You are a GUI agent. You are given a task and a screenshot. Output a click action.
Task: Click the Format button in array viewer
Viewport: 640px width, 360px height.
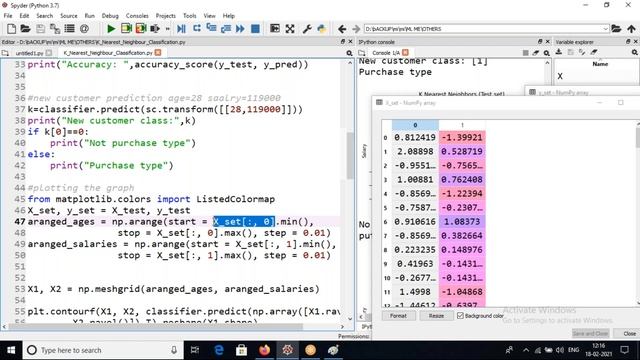(398, 316)
